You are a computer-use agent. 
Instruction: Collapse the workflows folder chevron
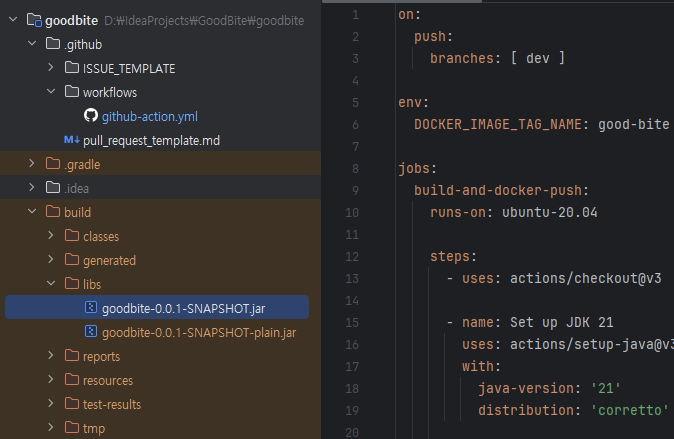coord(51,92)
